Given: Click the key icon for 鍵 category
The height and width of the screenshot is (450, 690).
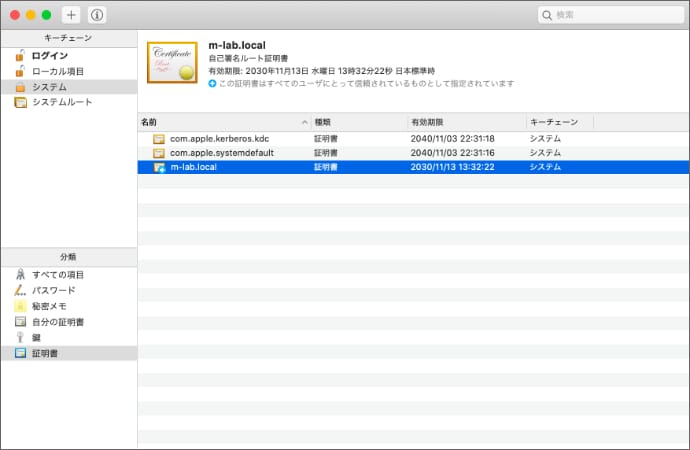Looking at the screenshot, I should click(20, 338).
